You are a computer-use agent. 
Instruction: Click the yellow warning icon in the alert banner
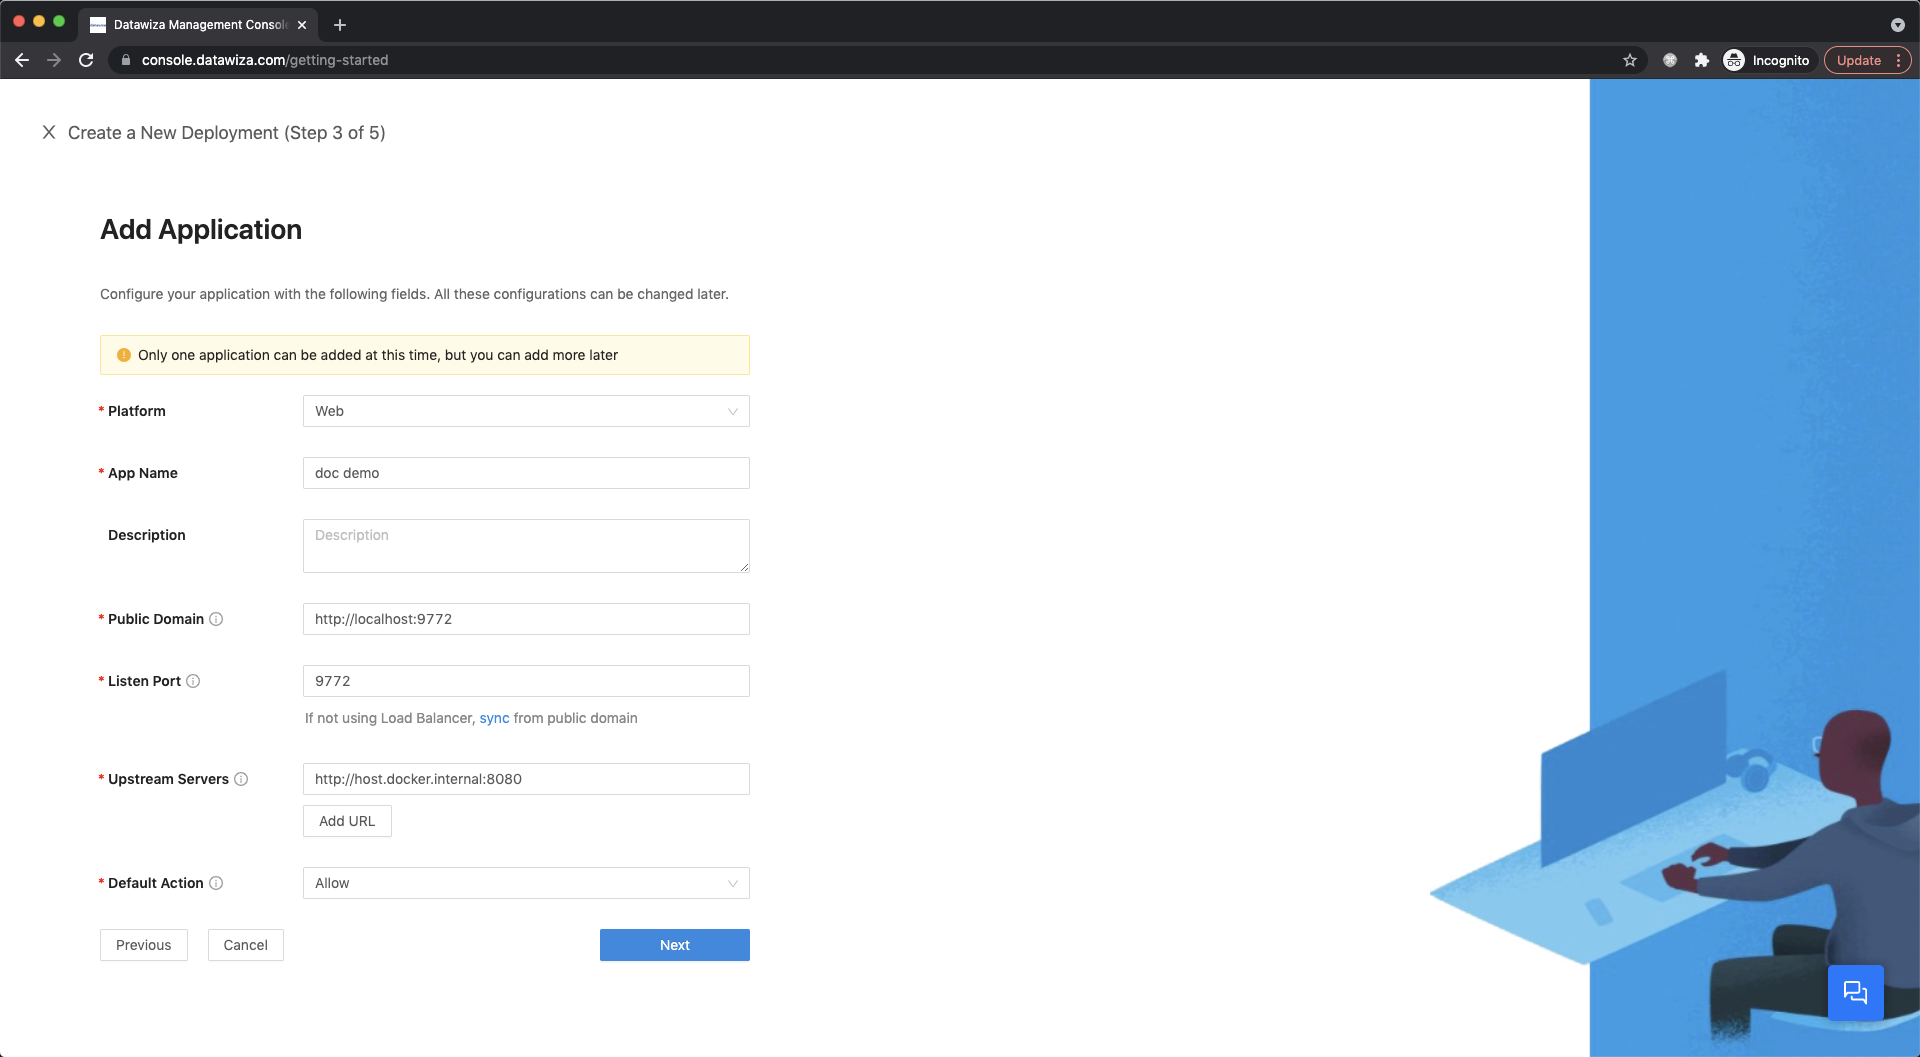pos(124,355)
